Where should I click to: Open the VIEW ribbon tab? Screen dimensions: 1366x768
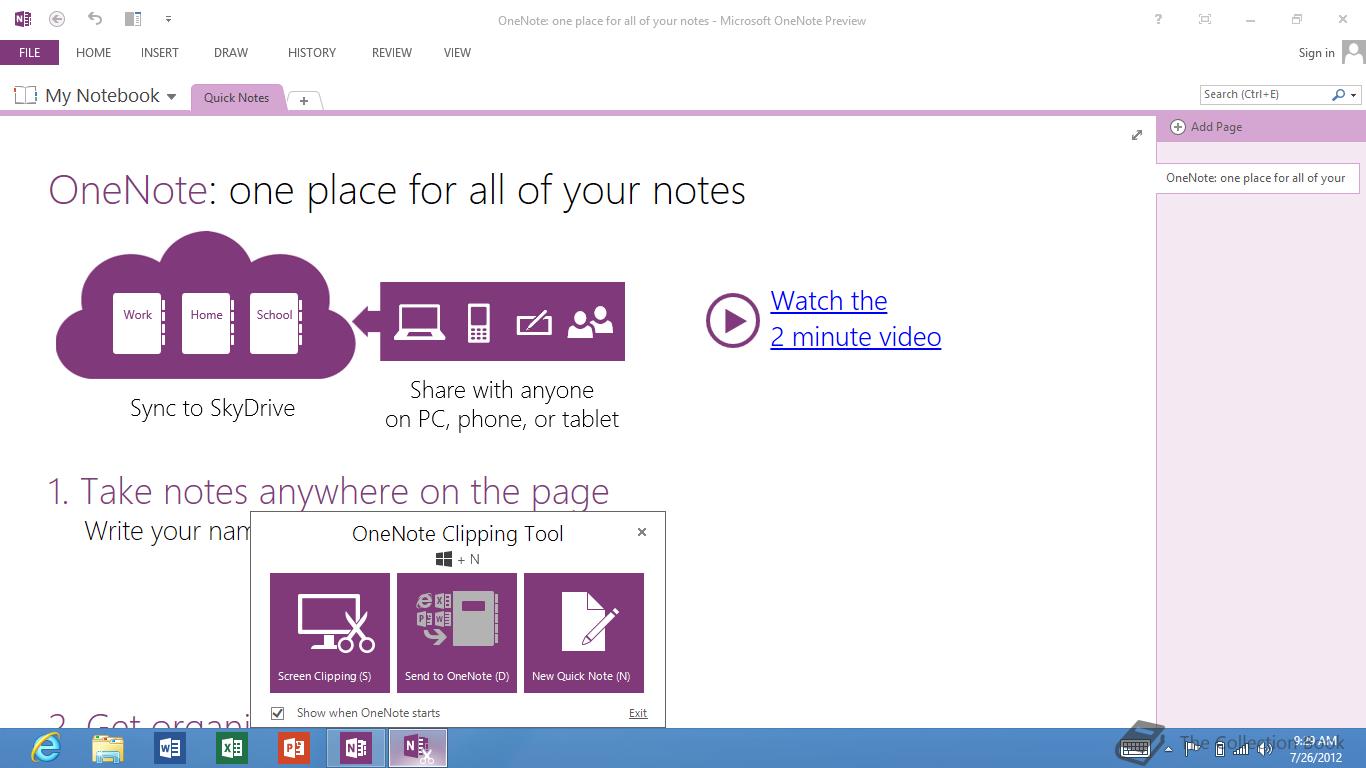point(457,53)
